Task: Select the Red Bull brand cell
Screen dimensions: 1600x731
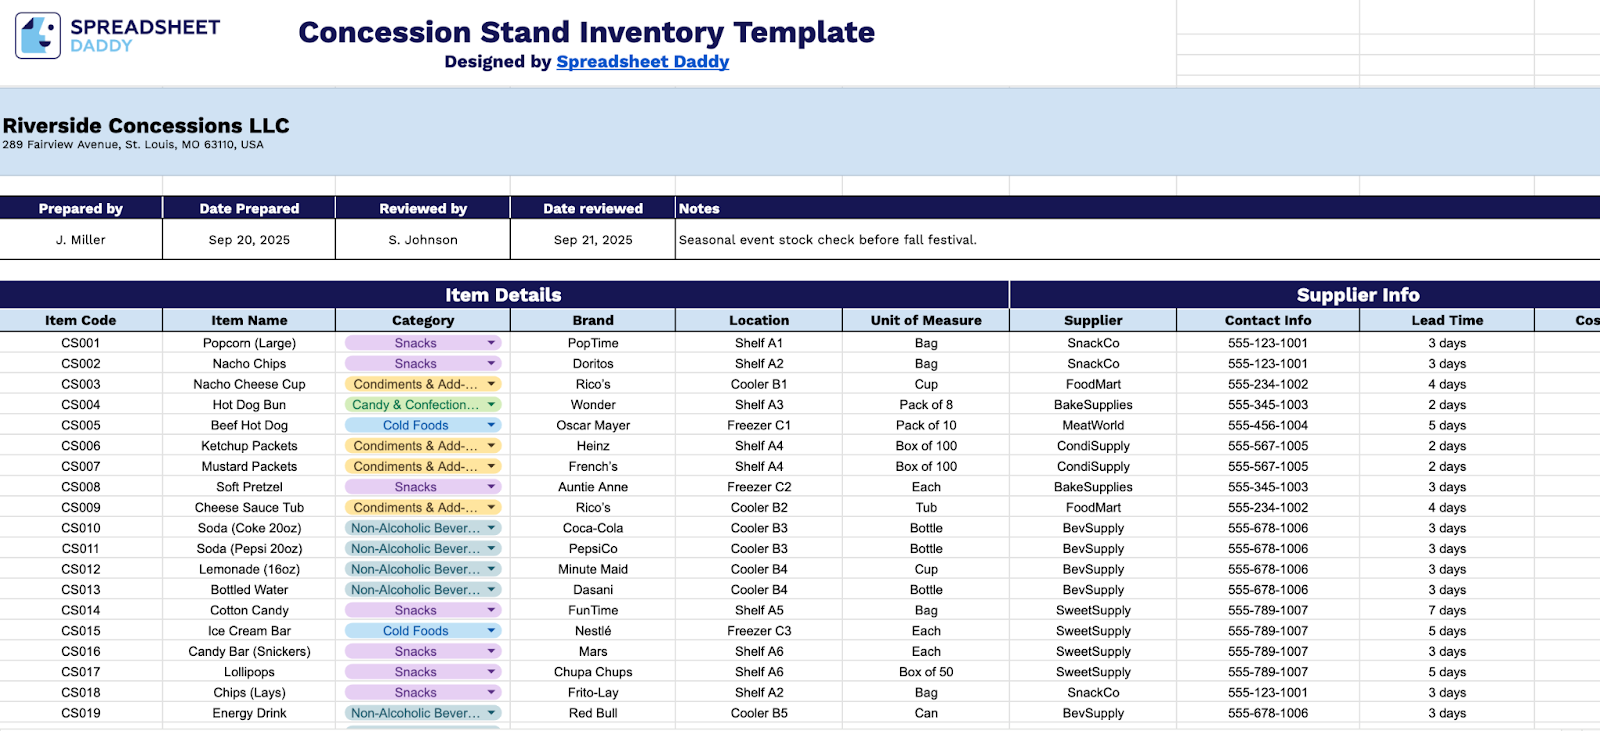Action: [x=592, y=712]
